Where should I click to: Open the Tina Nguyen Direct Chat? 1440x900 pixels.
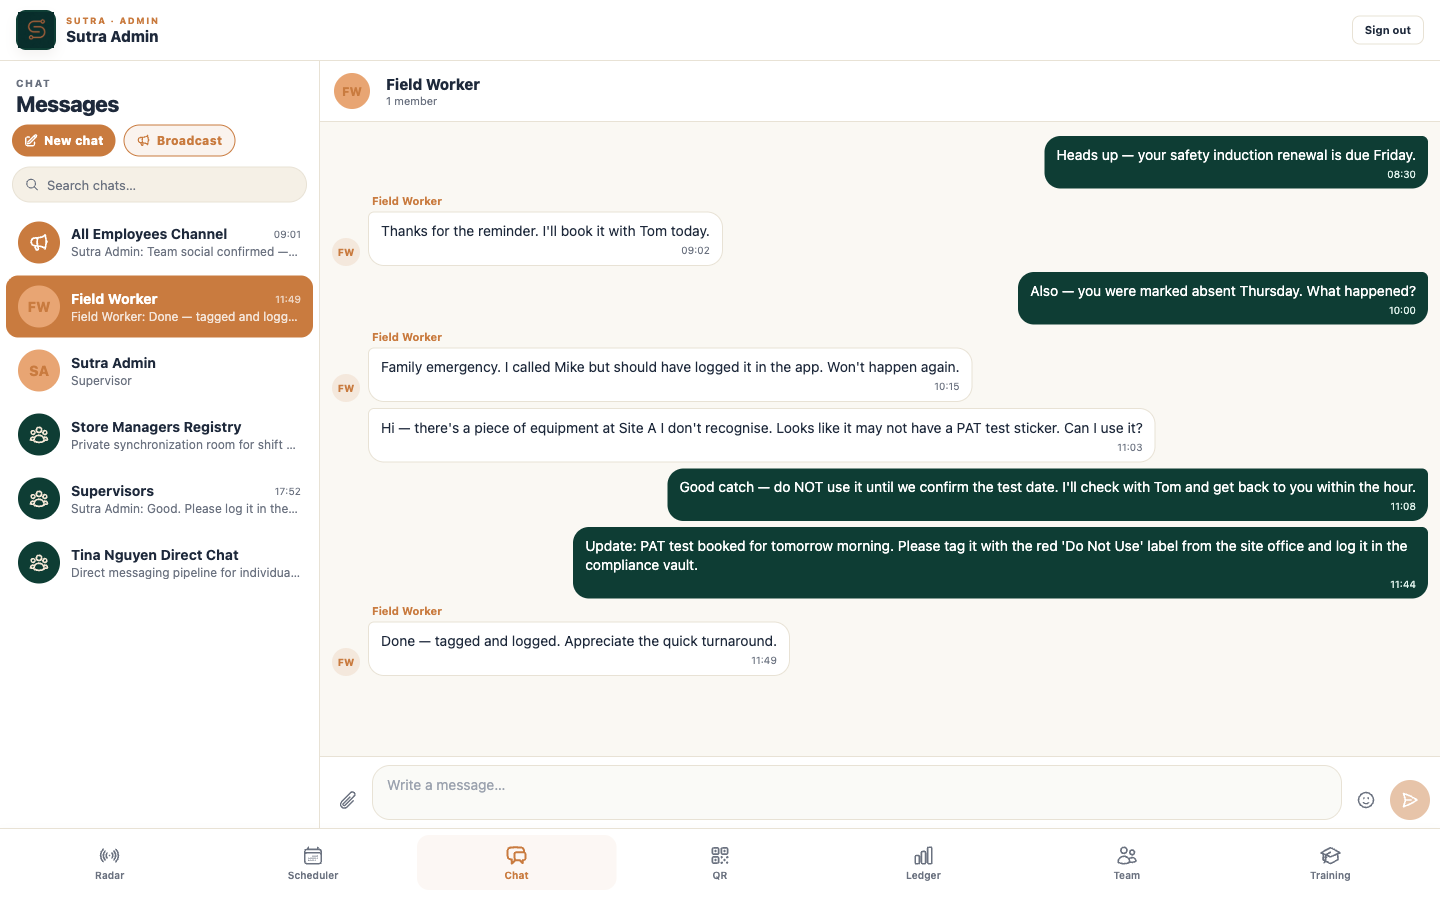(159, 563)
